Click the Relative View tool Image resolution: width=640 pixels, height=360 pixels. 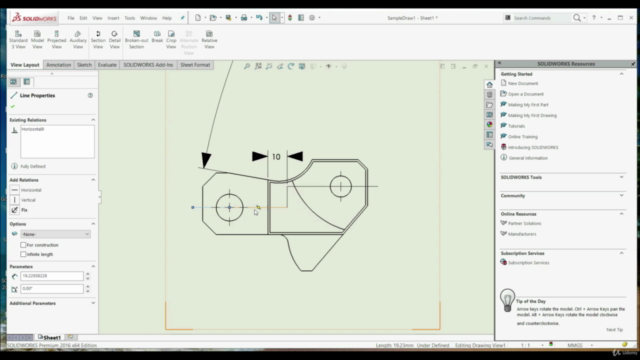(209, 40)
